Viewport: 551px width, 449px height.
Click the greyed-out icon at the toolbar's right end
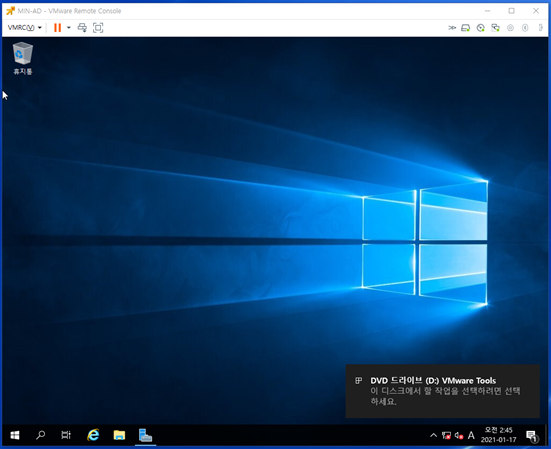point(540,28)
